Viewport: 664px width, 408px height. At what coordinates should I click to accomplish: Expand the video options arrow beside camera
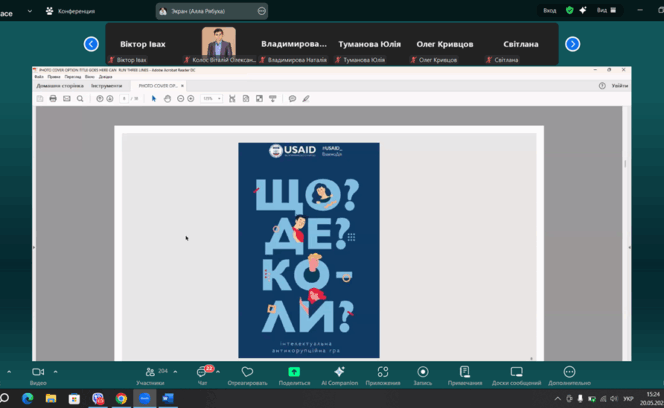[x=56, y=371]
